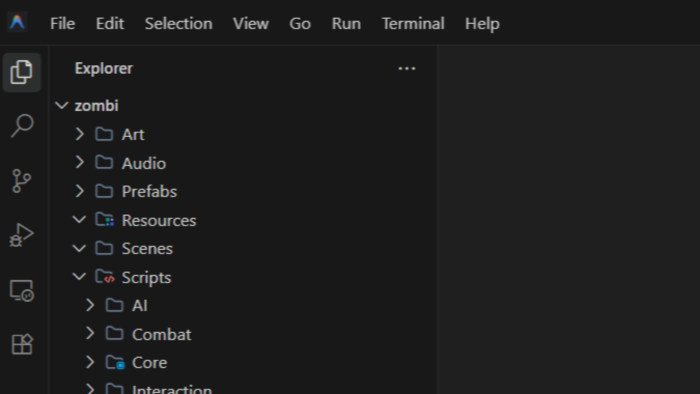Open the Search view icon
This screenshot has height=394, width=700.
(x=21, y=126)
